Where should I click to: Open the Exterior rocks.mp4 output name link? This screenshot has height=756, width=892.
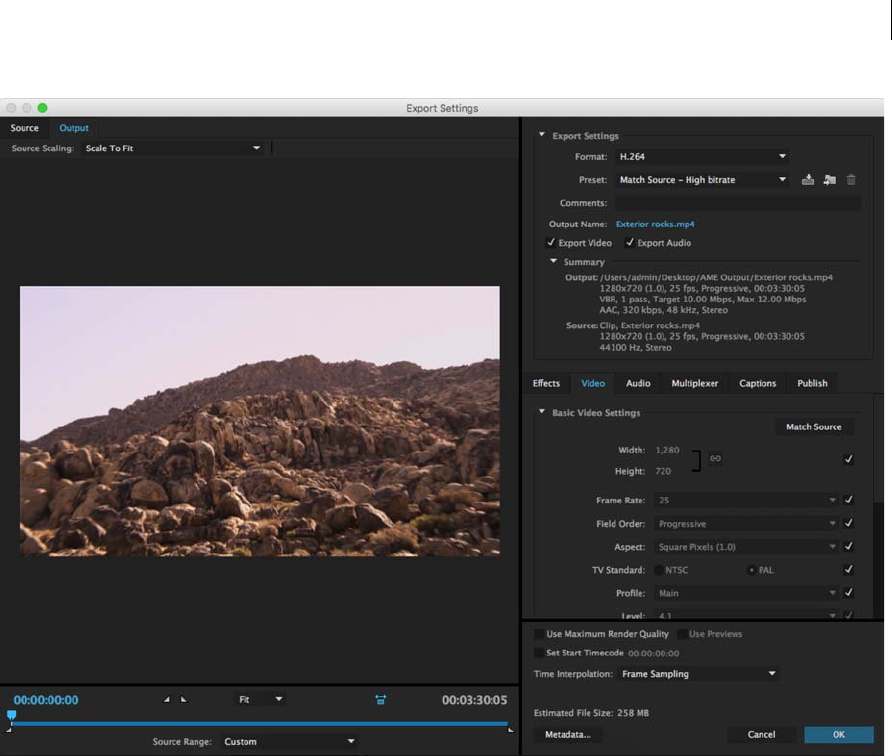656,224
